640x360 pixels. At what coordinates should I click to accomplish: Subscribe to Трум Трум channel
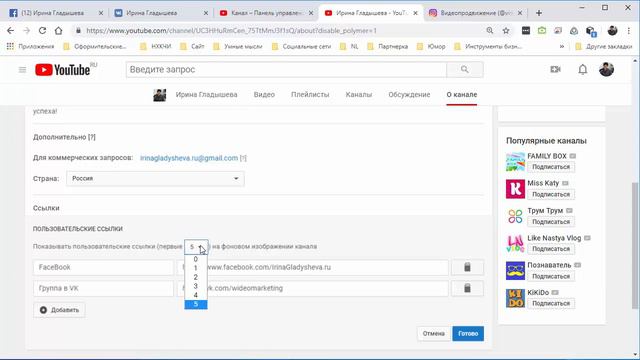pyautogui.click(x=551, y=222)
